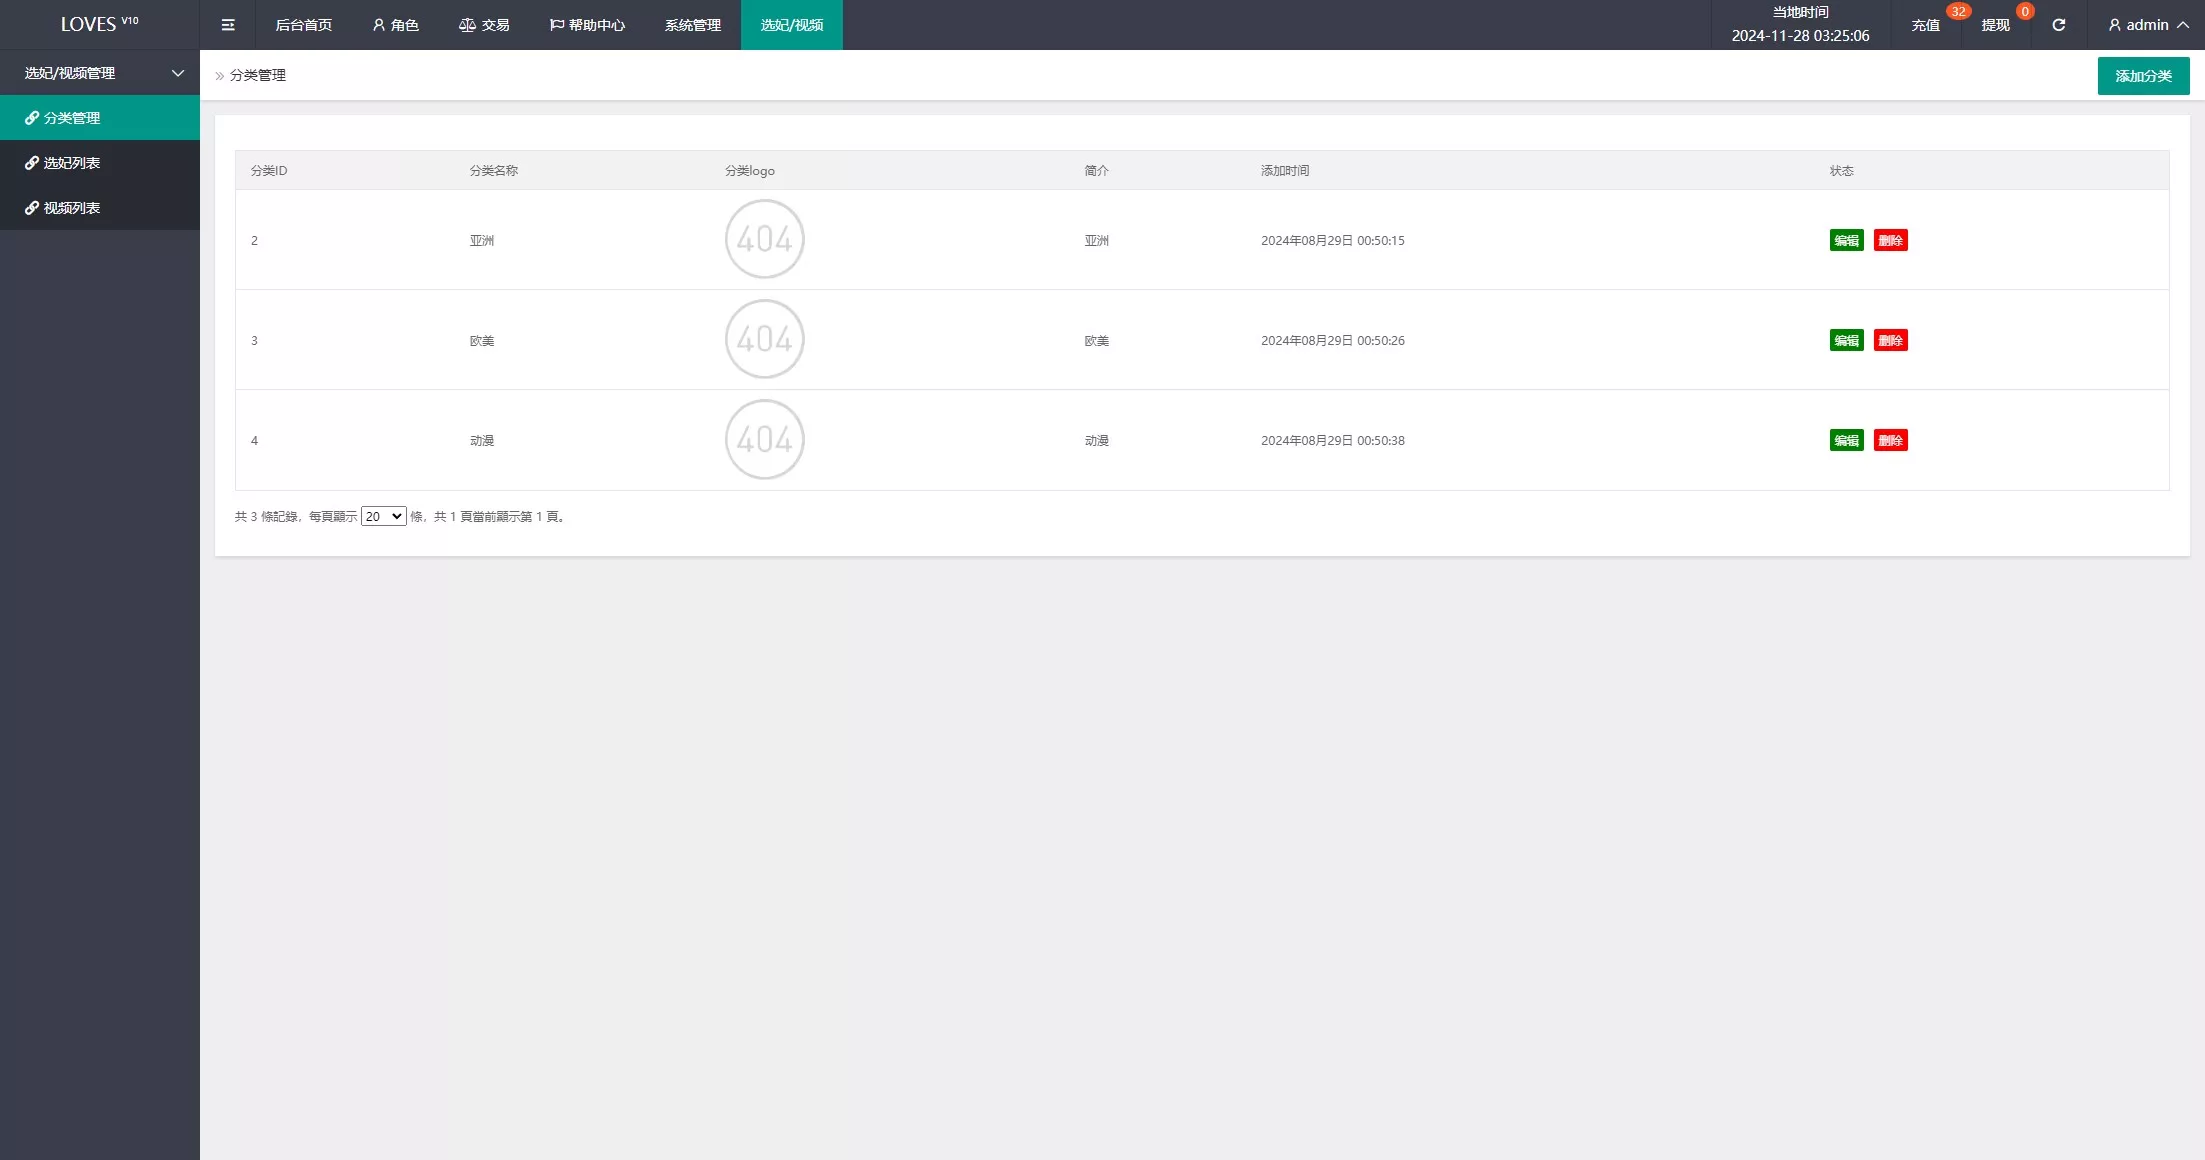2205x1160 pixels.
Task: Click the sidebar collapse hamburger icon
Action: coord(228,25)
